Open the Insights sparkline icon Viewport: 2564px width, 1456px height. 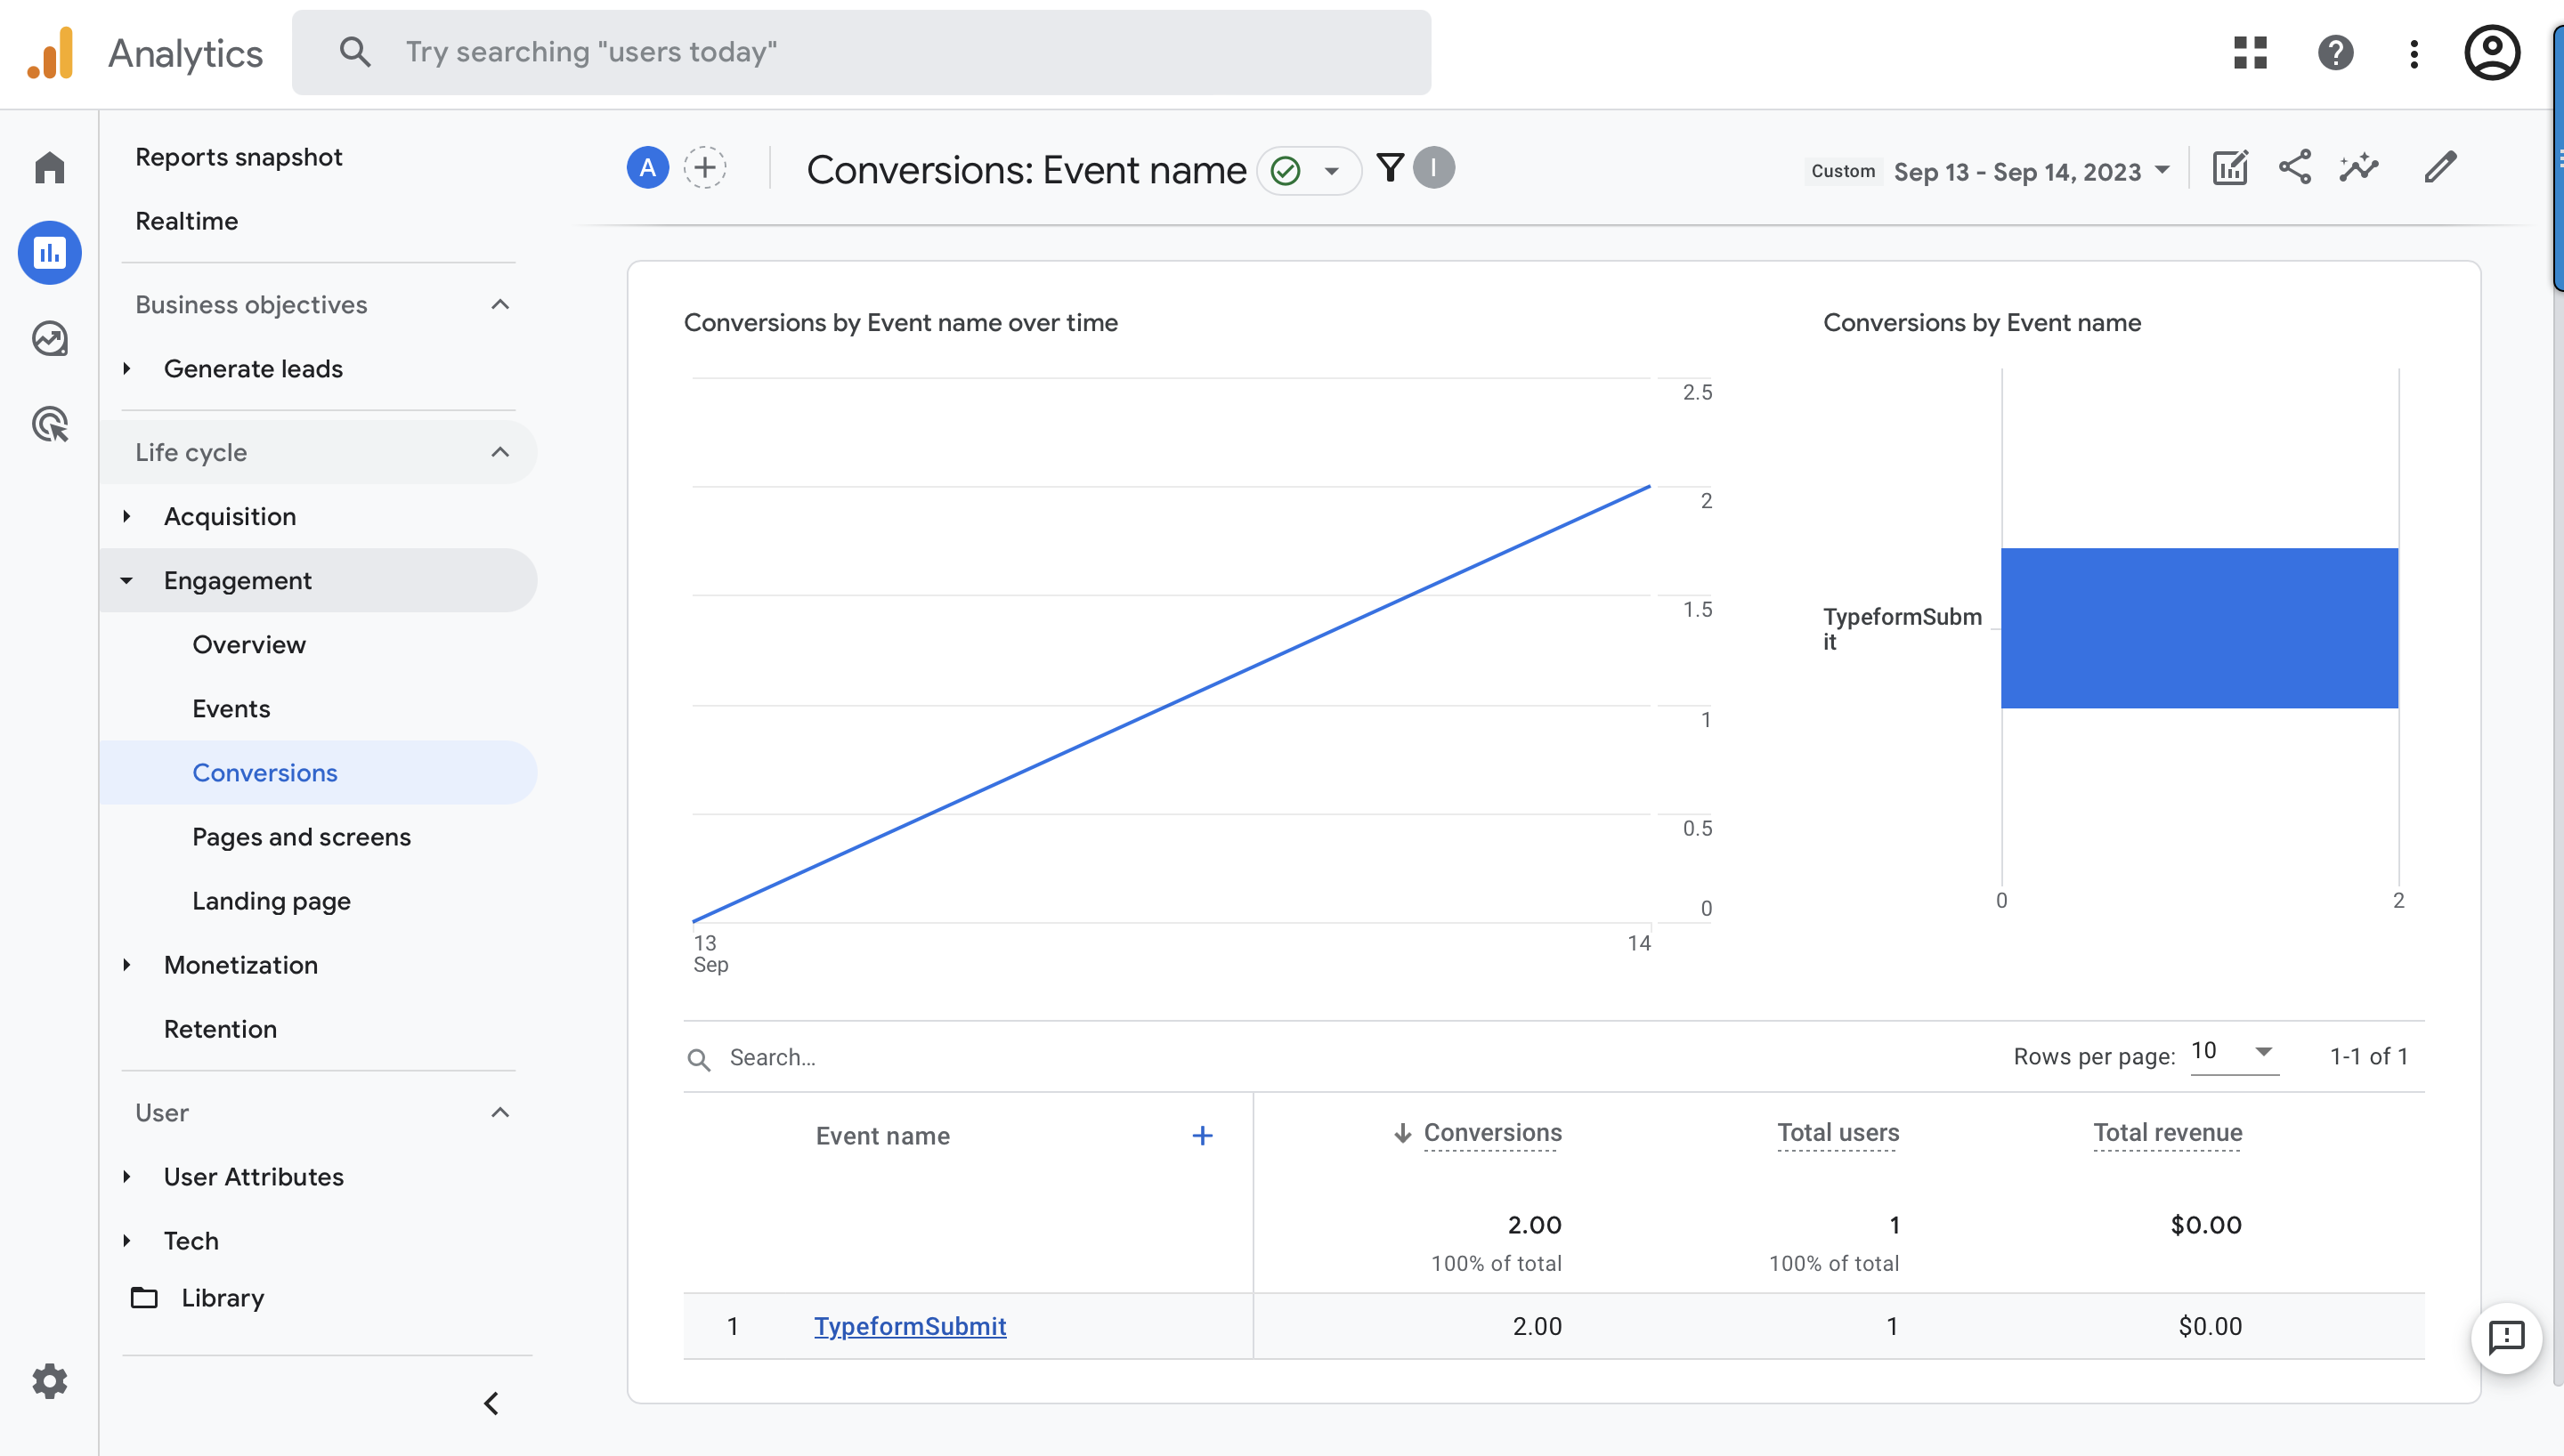[x=2358, y=168]
